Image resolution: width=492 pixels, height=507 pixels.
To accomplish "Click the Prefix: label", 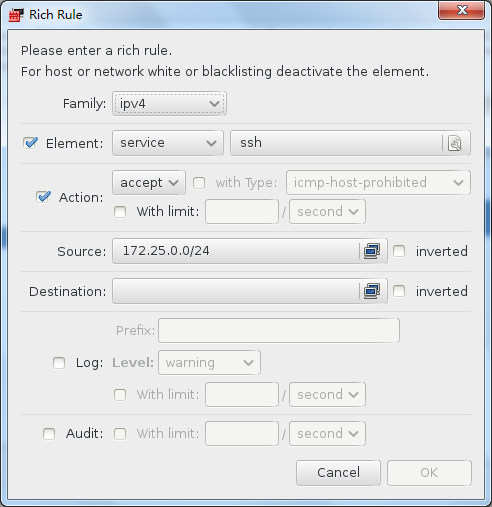I will (x=135, y=331).
